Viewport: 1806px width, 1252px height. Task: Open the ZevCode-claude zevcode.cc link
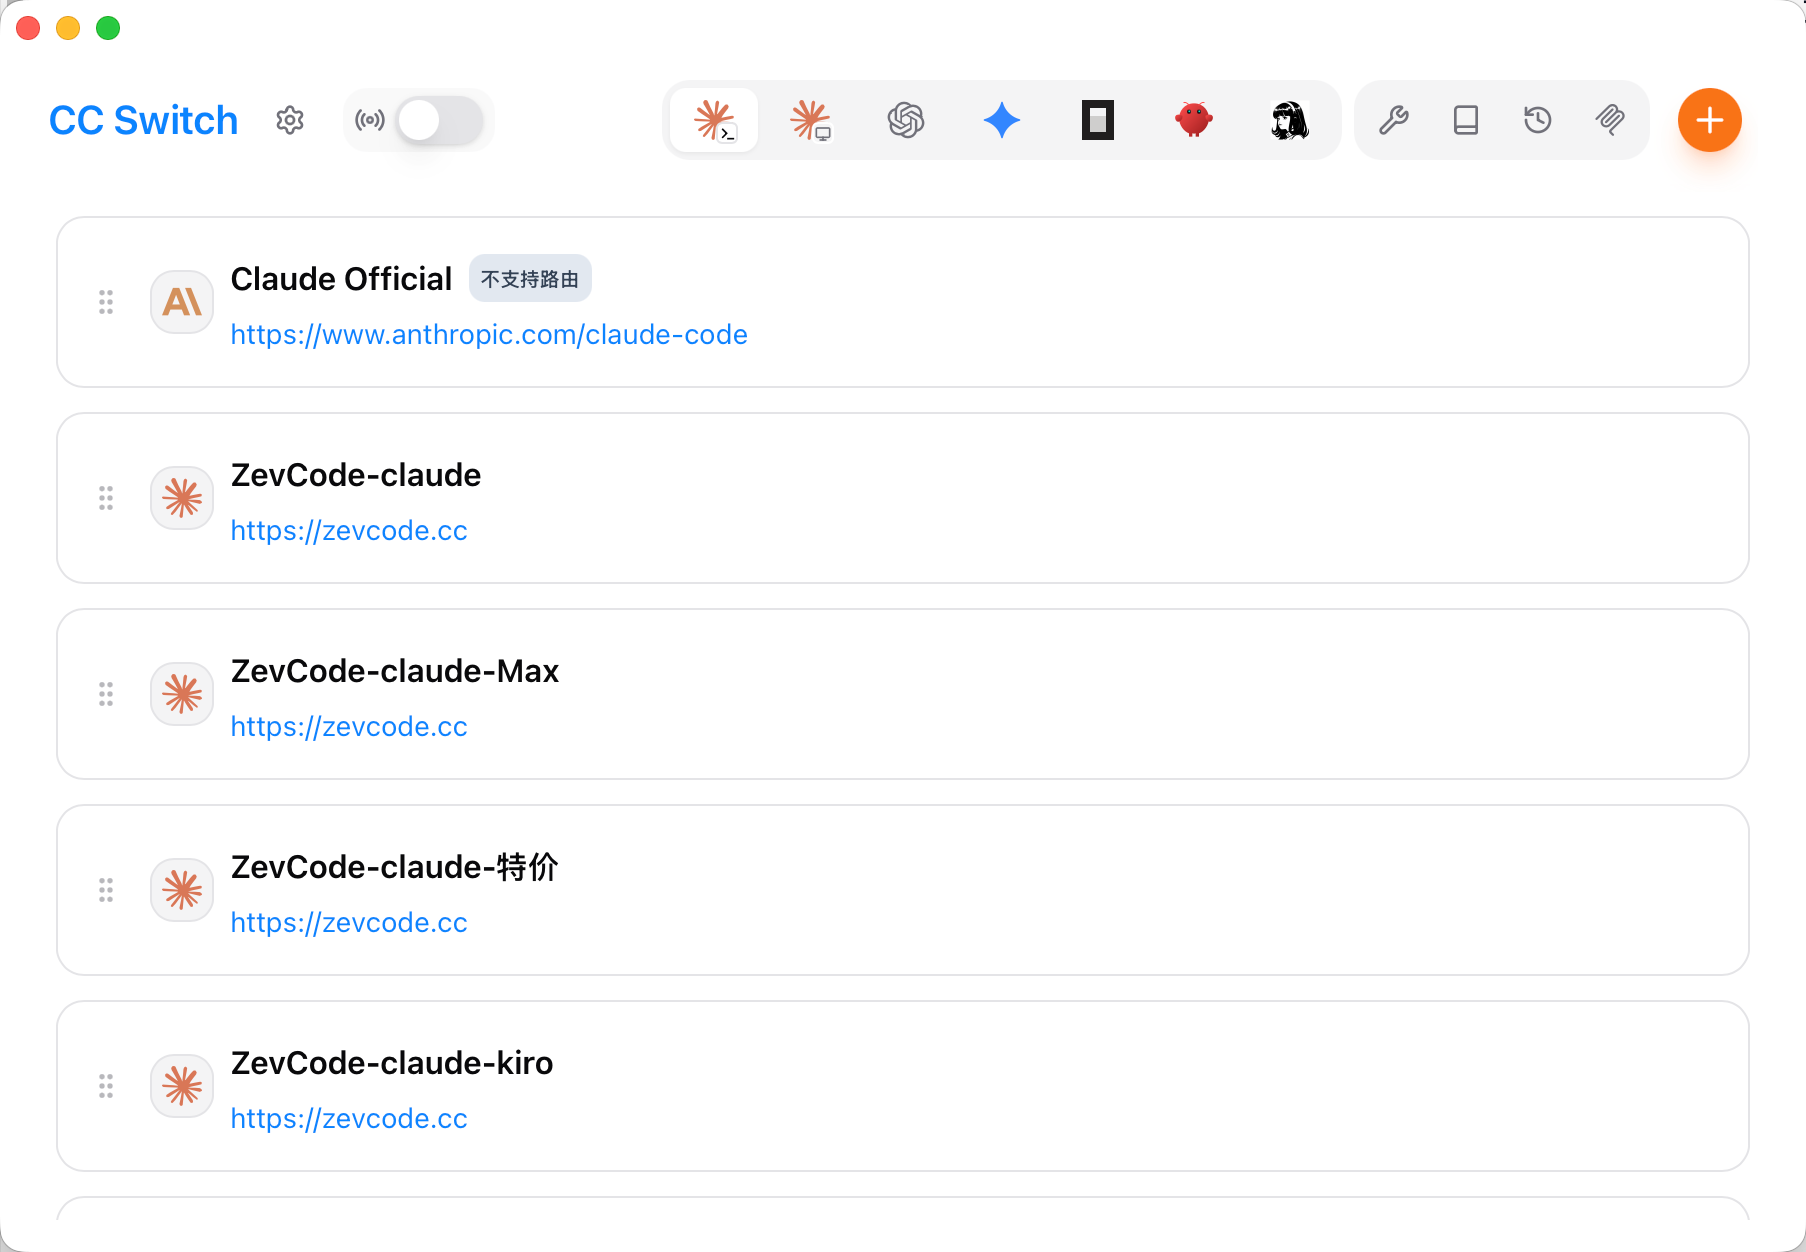[x=349, y=530]
